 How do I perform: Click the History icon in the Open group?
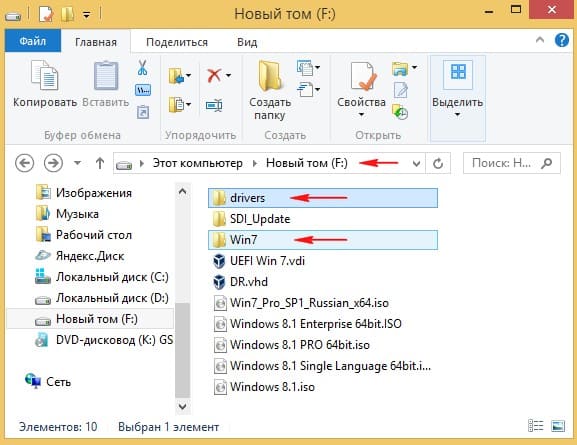coord(400,112)
